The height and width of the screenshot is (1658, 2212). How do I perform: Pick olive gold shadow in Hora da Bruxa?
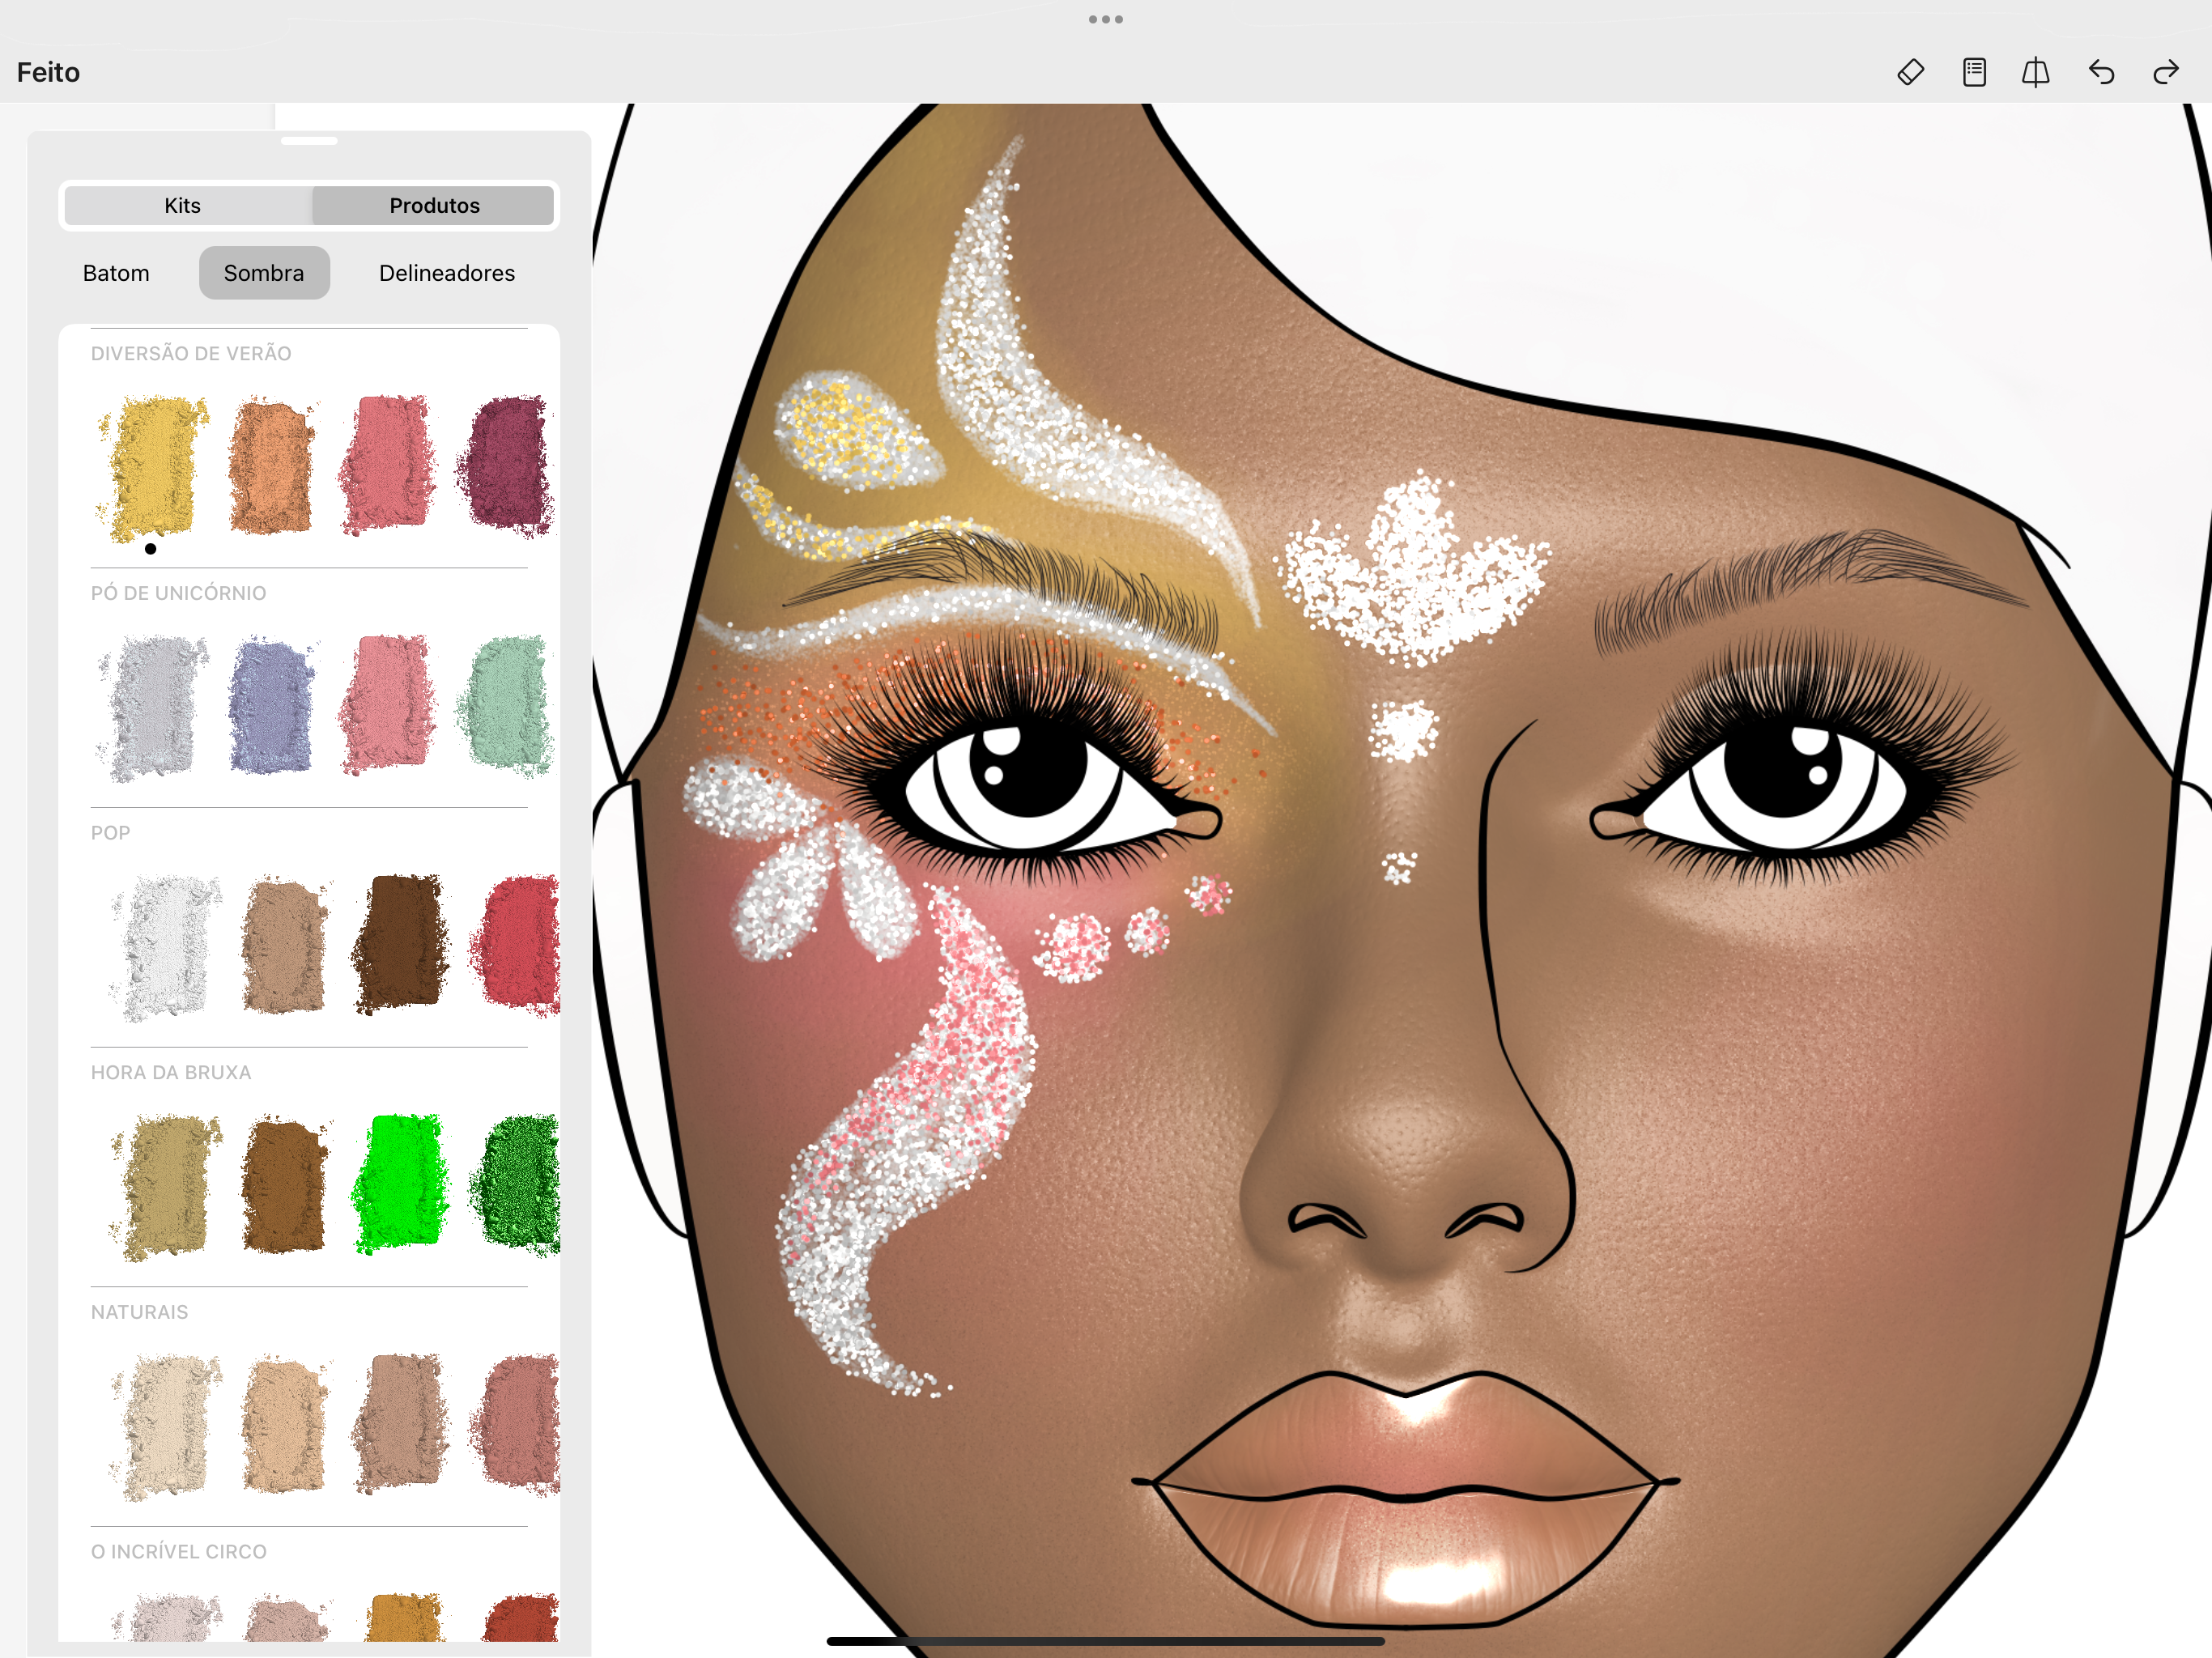[165, 1186]
